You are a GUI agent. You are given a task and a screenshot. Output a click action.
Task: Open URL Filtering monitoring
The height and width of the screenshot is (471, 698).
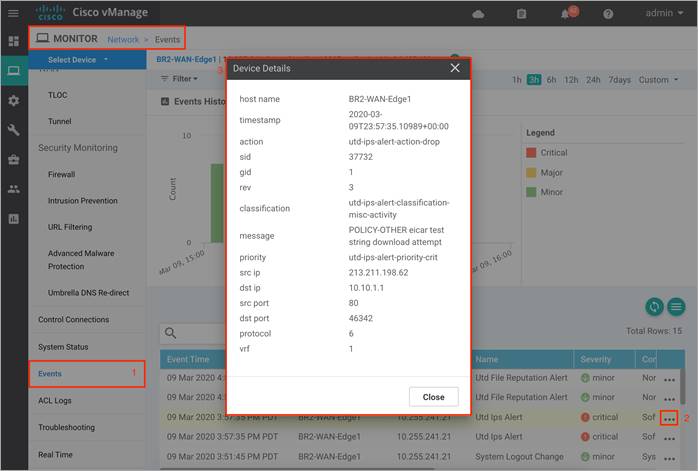[x=70, y=227]
